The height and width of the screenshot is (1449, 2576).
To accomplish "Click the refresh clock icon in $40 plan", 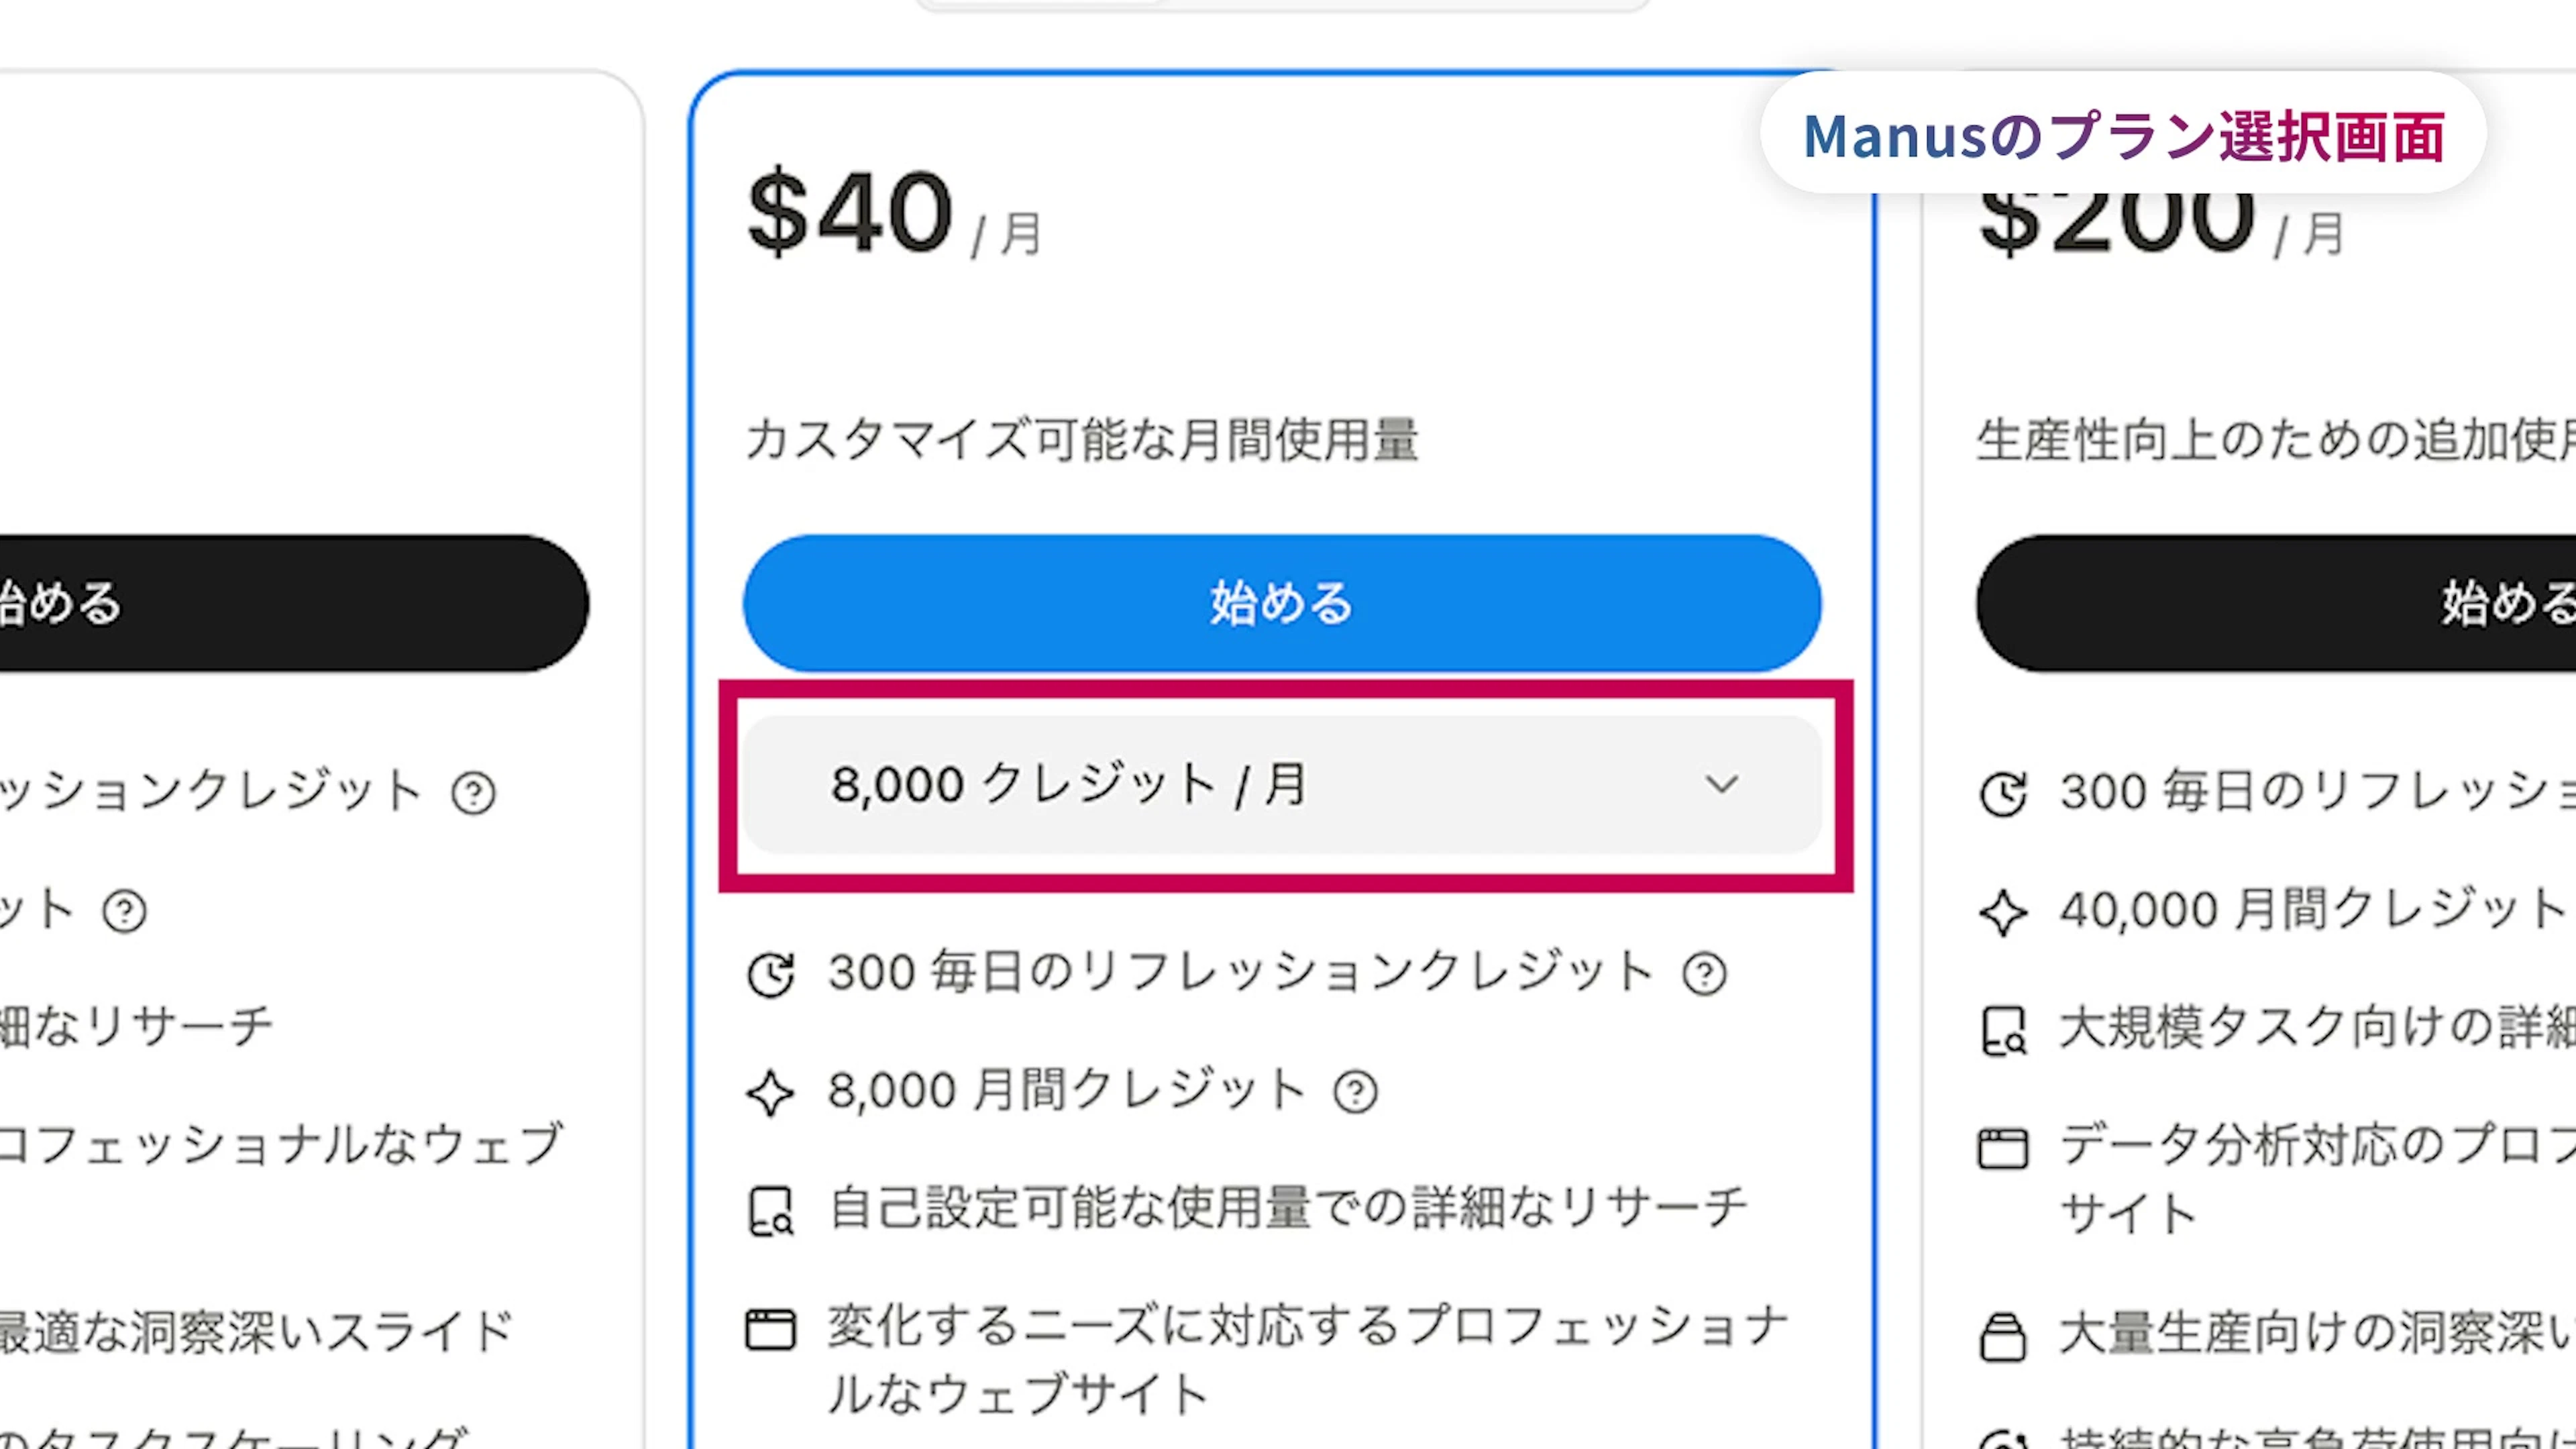I will pyautogui.click(x=771, y=975).
